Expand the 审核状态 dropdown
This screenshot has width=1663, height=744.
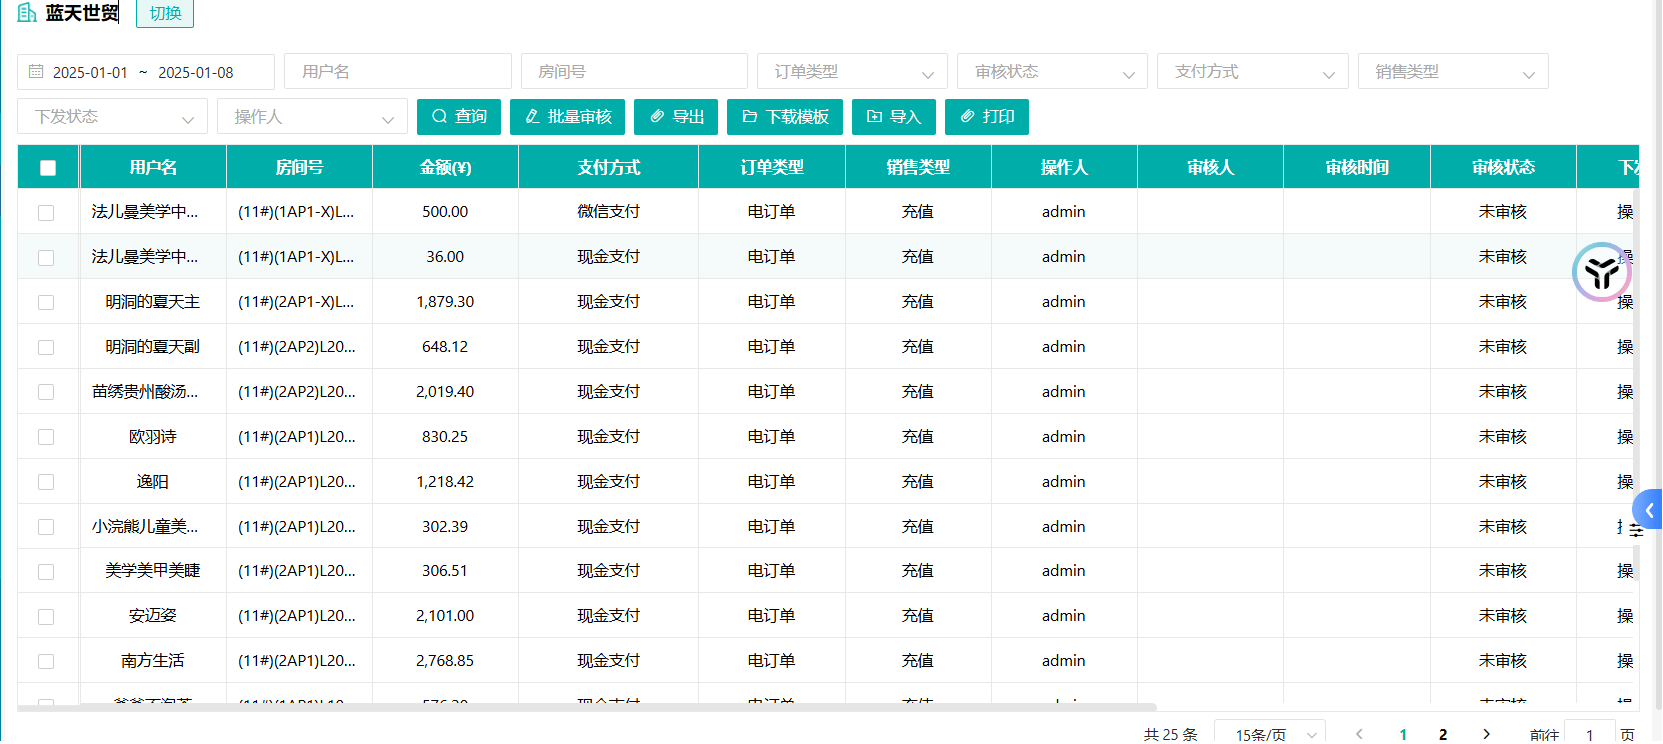(x=1052, y=72)
